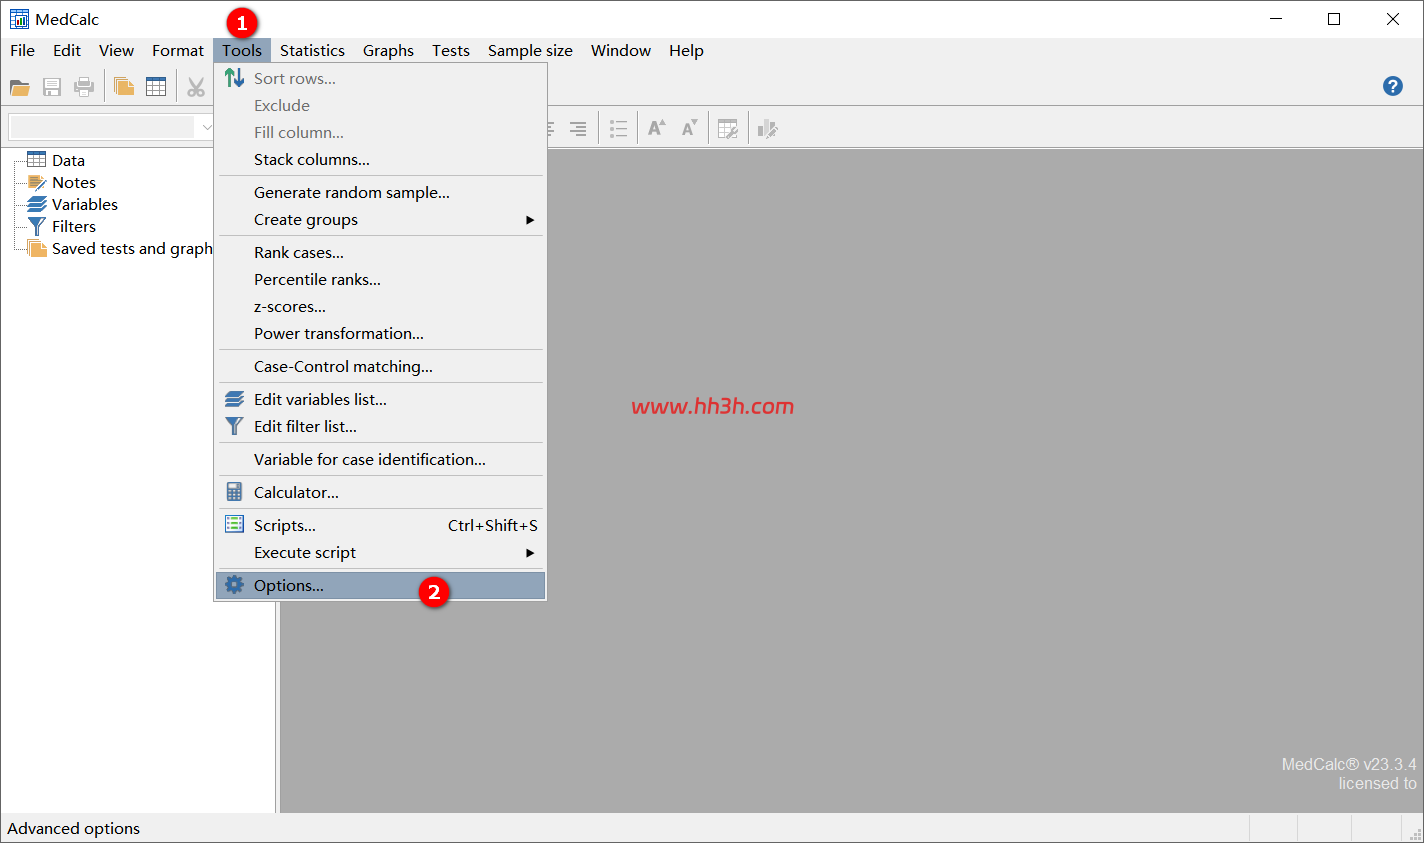Click the align right icon
The height and width of the screenshot is (843, 1424).
pos(578,128)
